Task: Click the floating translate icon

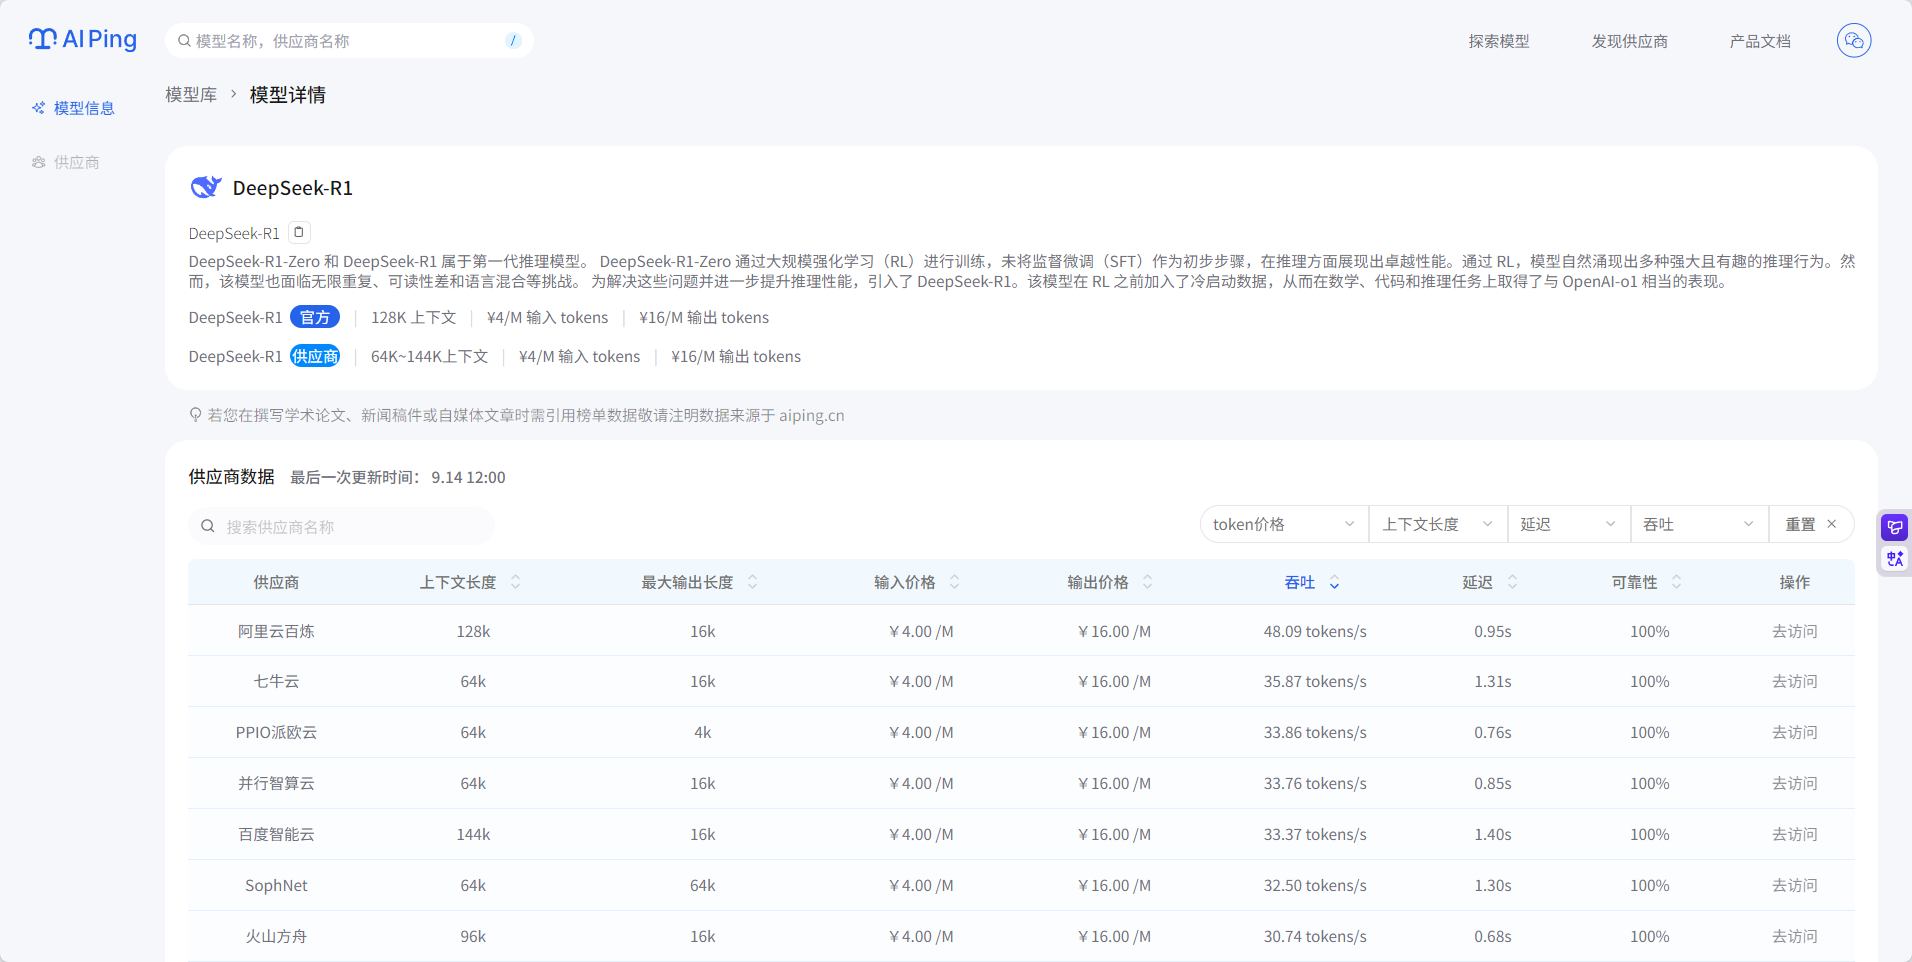Action: tap(1894, 558)
